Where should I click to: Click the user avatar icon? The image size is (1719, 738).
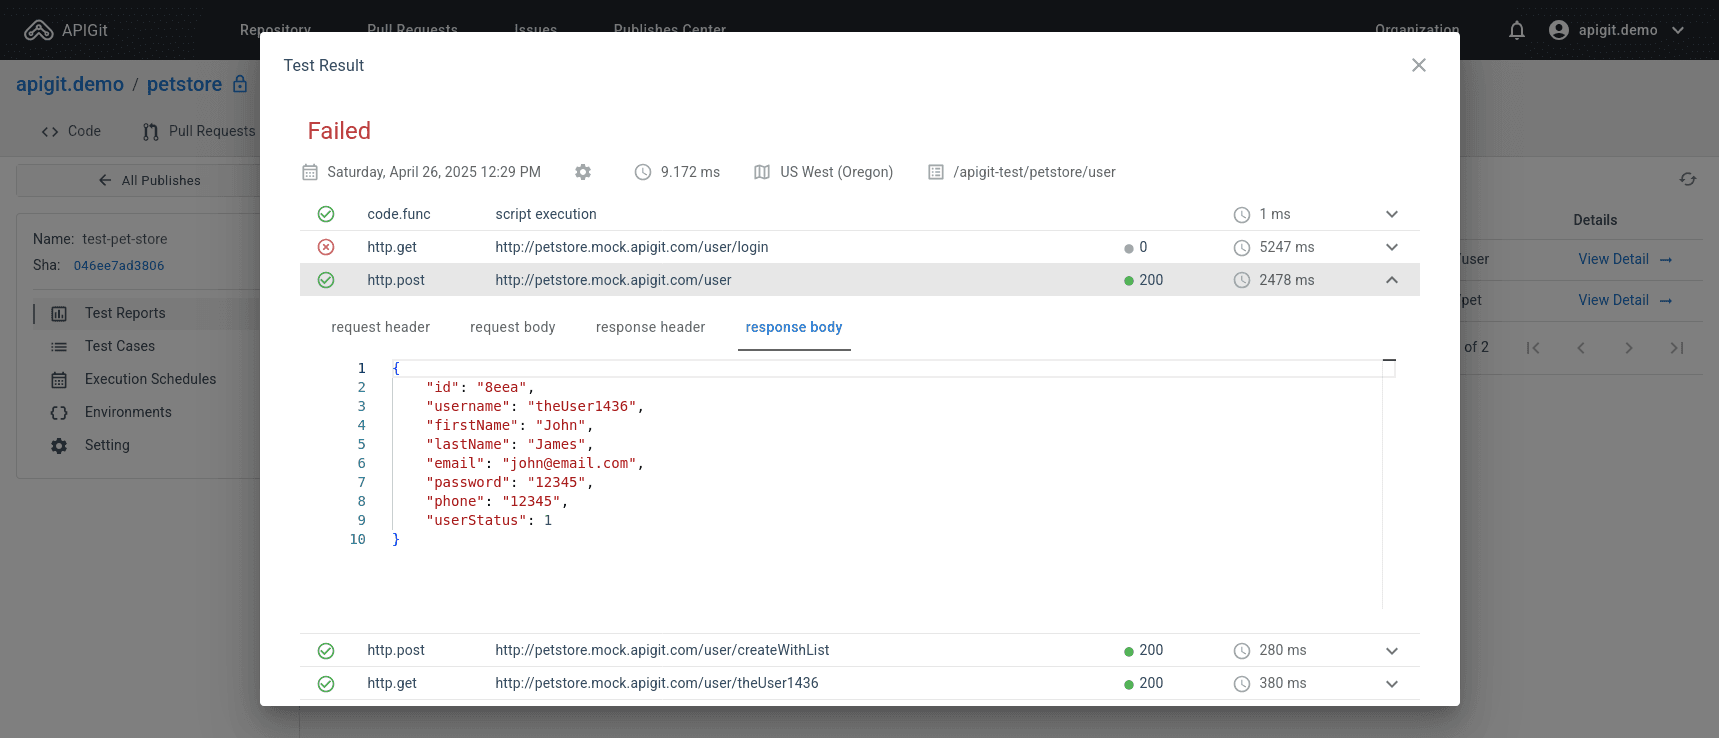click(1559, 30)
